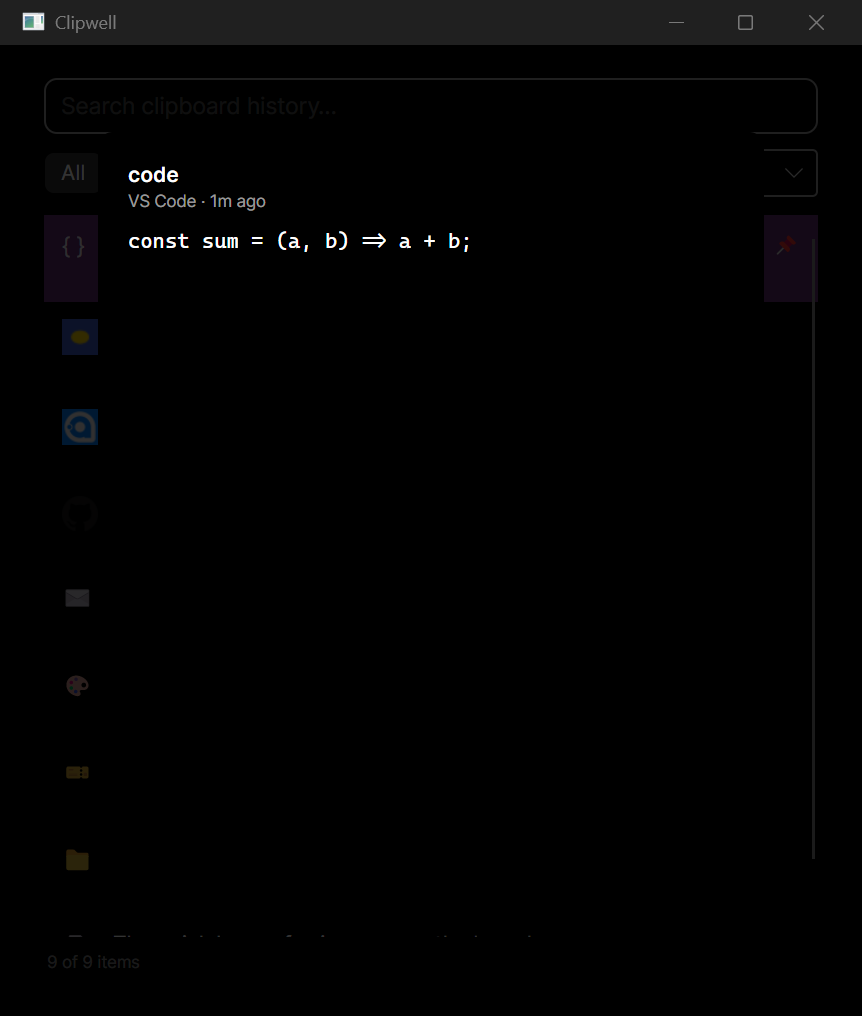Image resolution: width=862 pixels, height=1016 pixels.
Task: Open the GitHub icon clipboard entry
Action: click(x=80, y=514)
